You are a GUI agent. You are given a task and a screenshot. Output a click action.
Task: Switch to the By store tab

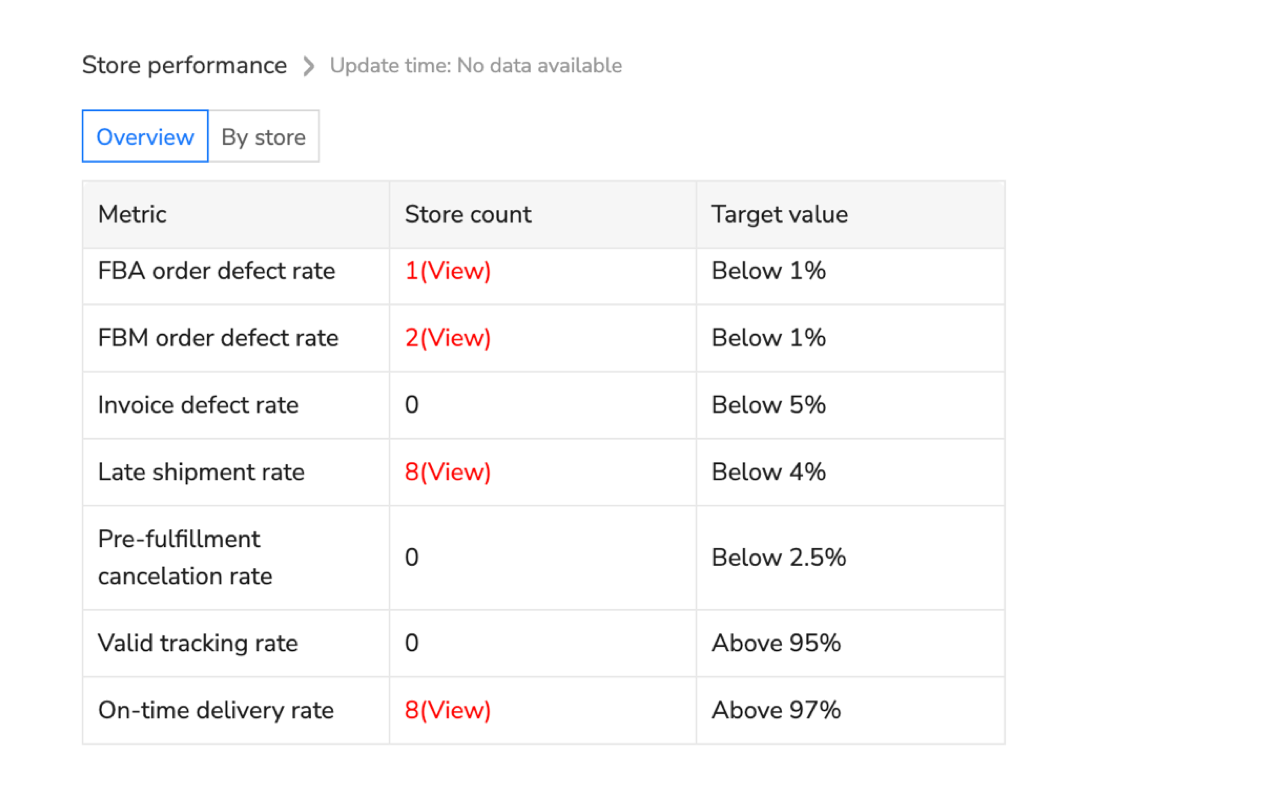(x=264, y=136)
